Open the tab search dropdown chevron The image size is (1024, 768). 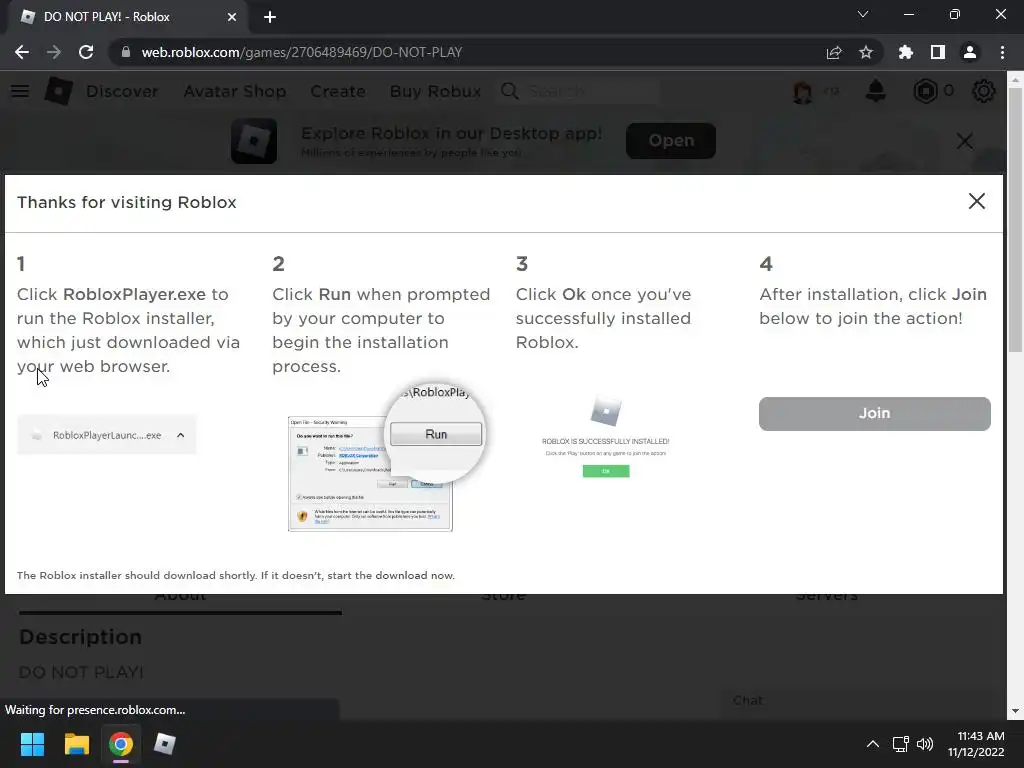[x=863, y=14]
